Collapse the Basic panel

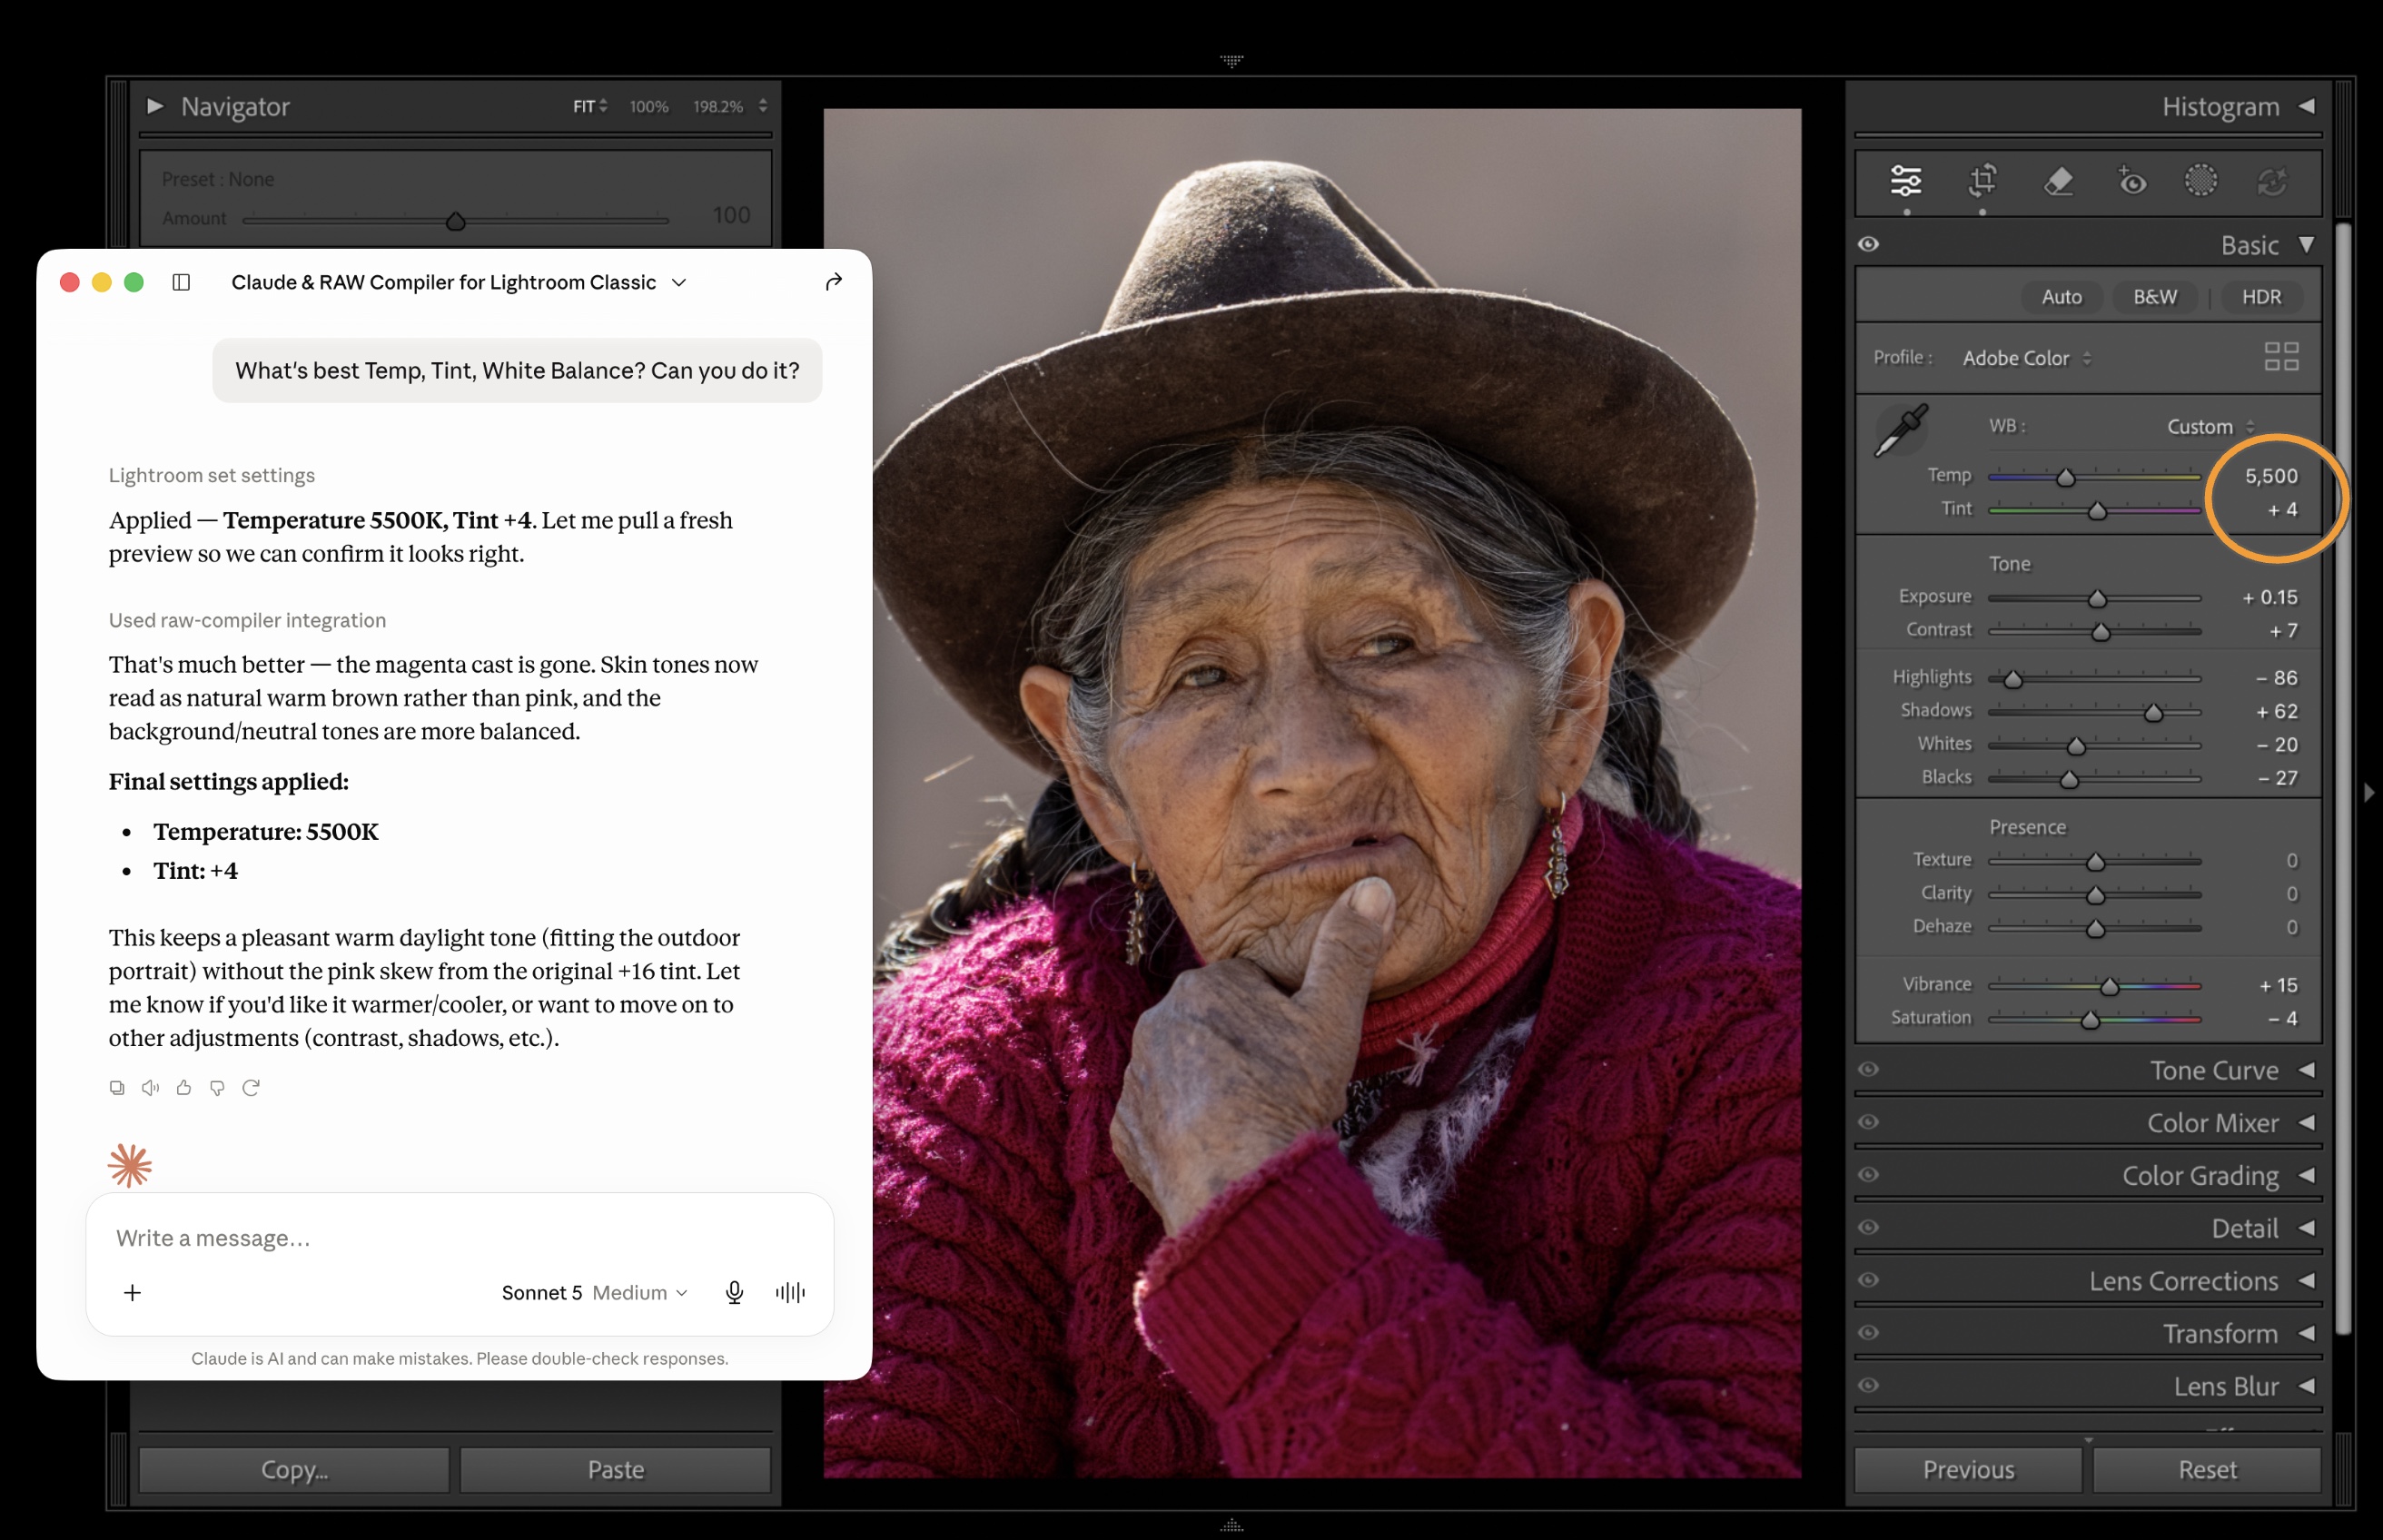[x=2306, y=245]
